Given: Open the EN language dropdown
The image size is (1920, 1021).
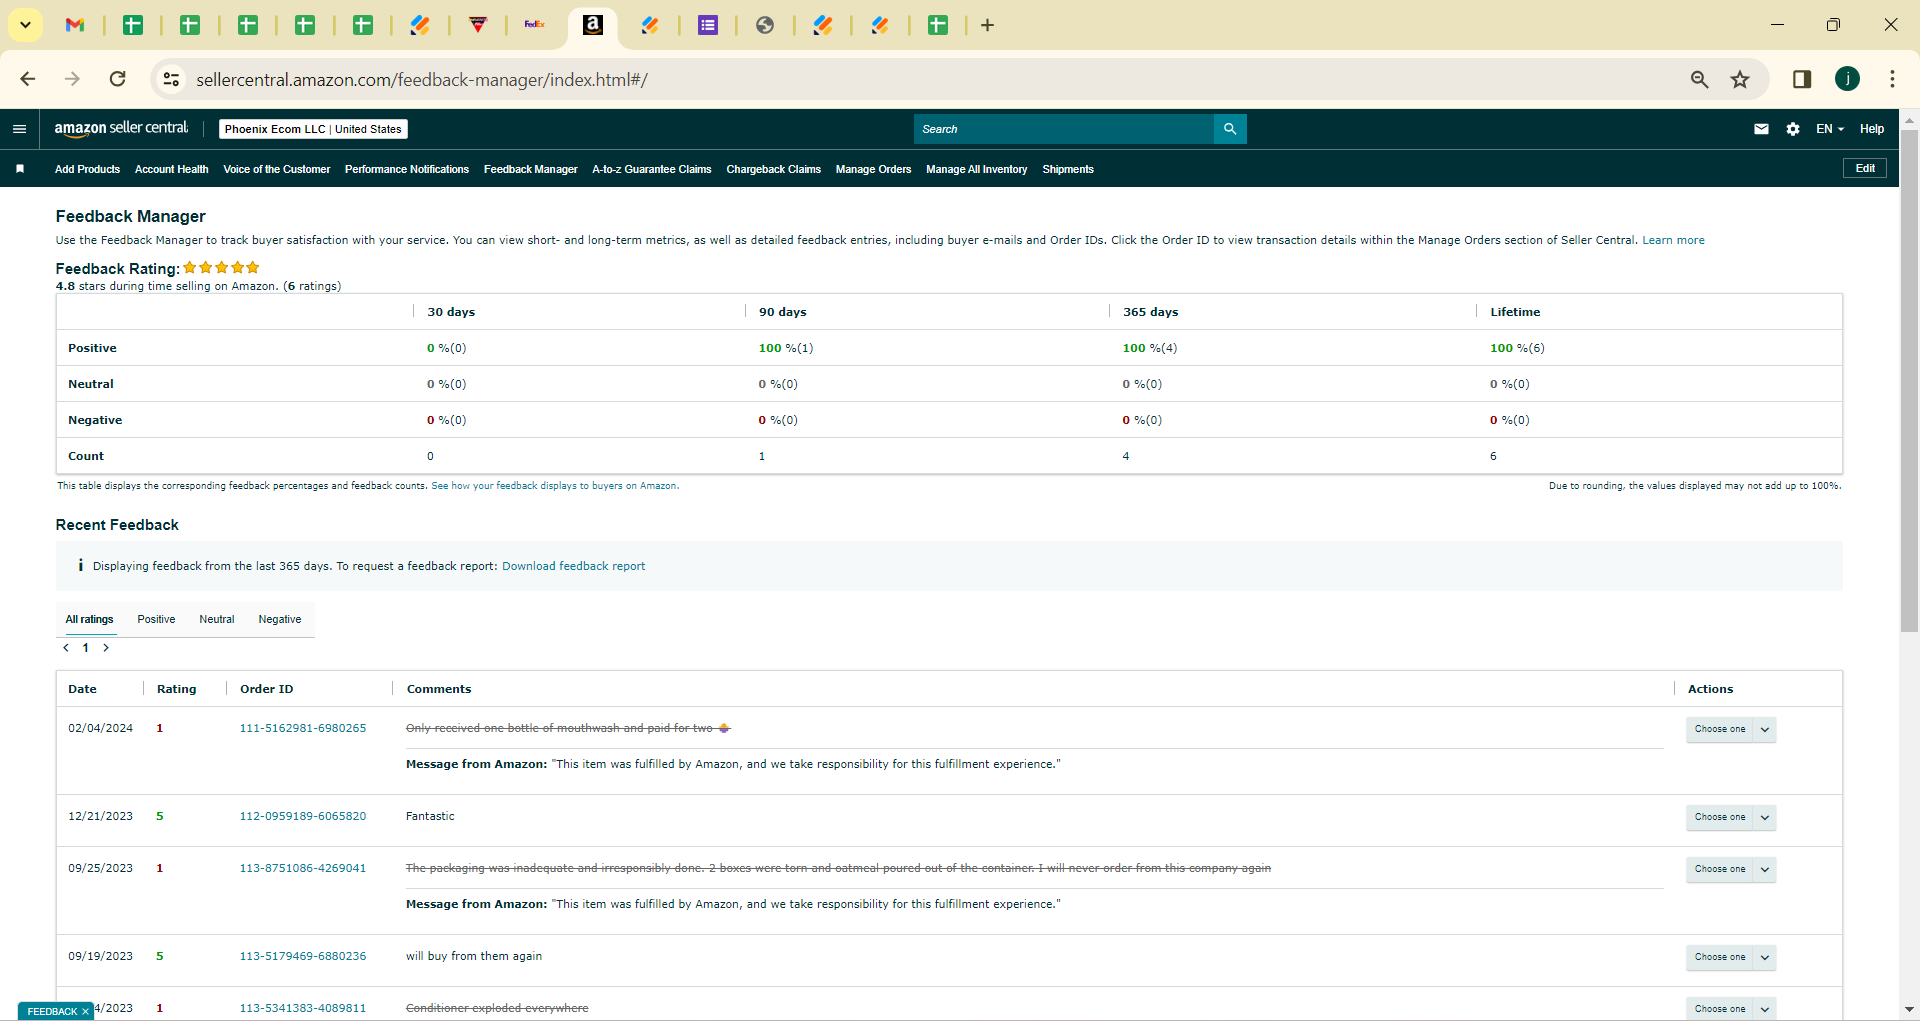Looking at the screenshot, I should pyautogui.click(x=1829, y=129).
